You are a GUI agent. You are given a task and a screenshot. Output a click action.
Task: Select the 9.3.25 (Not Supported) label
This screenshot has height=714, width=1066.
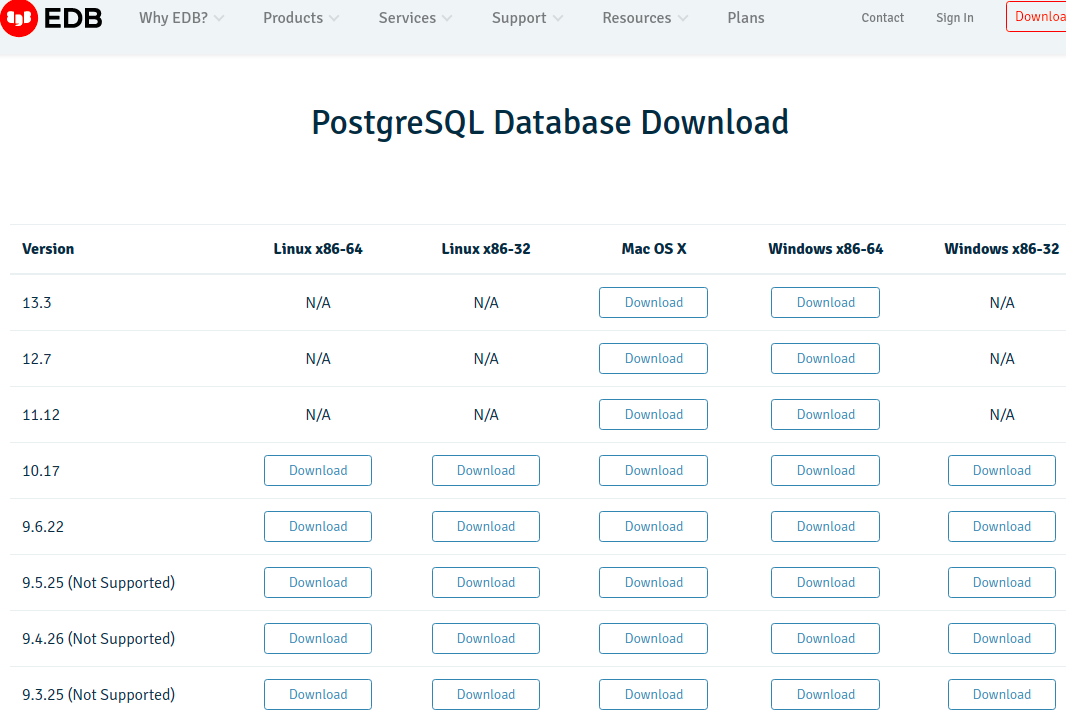[x=99, y=695]
